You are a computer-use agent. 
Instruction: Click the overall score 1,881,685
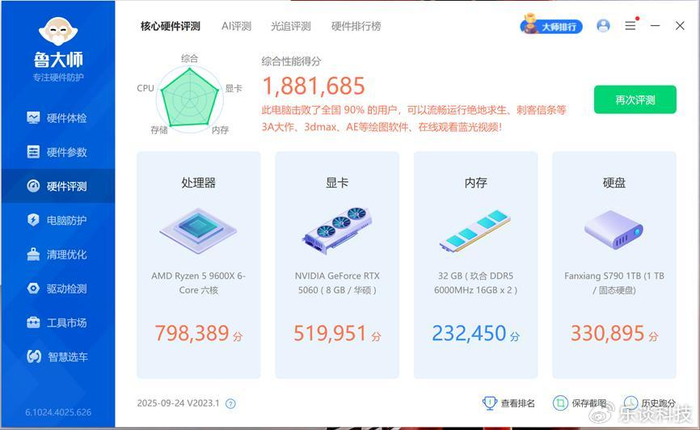click(314, 86)
